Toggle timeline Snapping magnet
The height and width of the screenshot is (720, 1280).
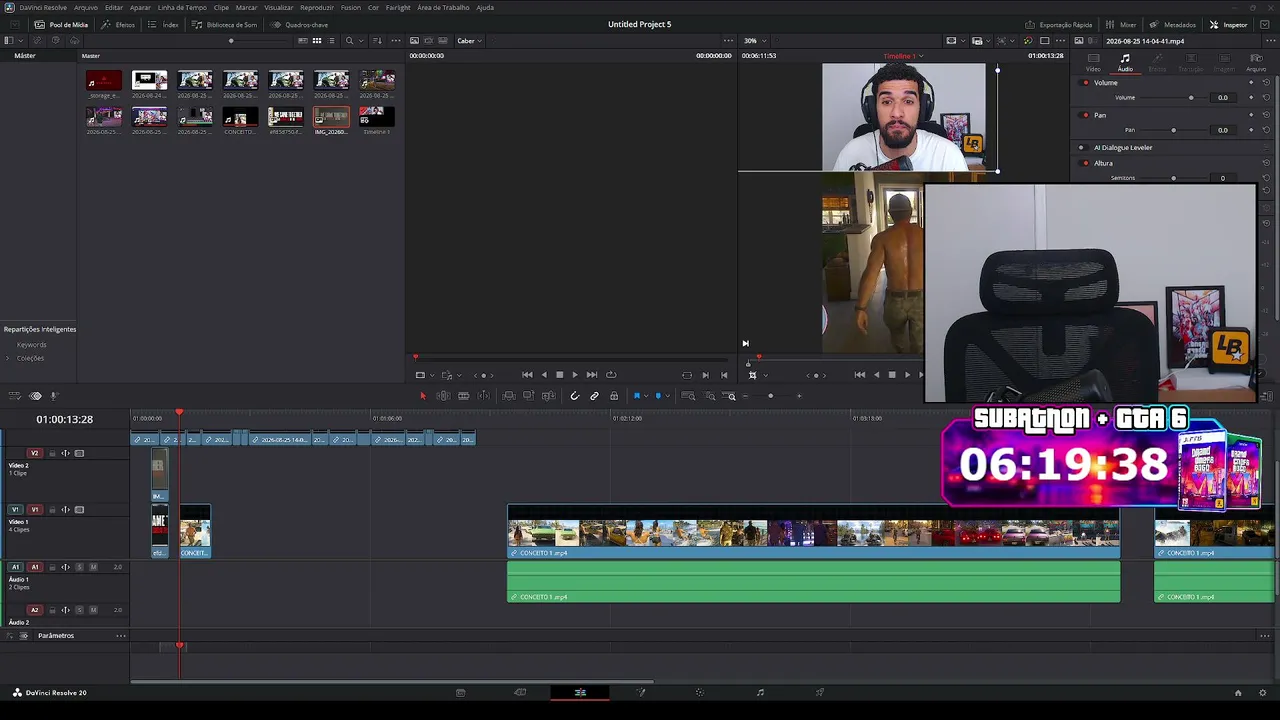[574, 396]
